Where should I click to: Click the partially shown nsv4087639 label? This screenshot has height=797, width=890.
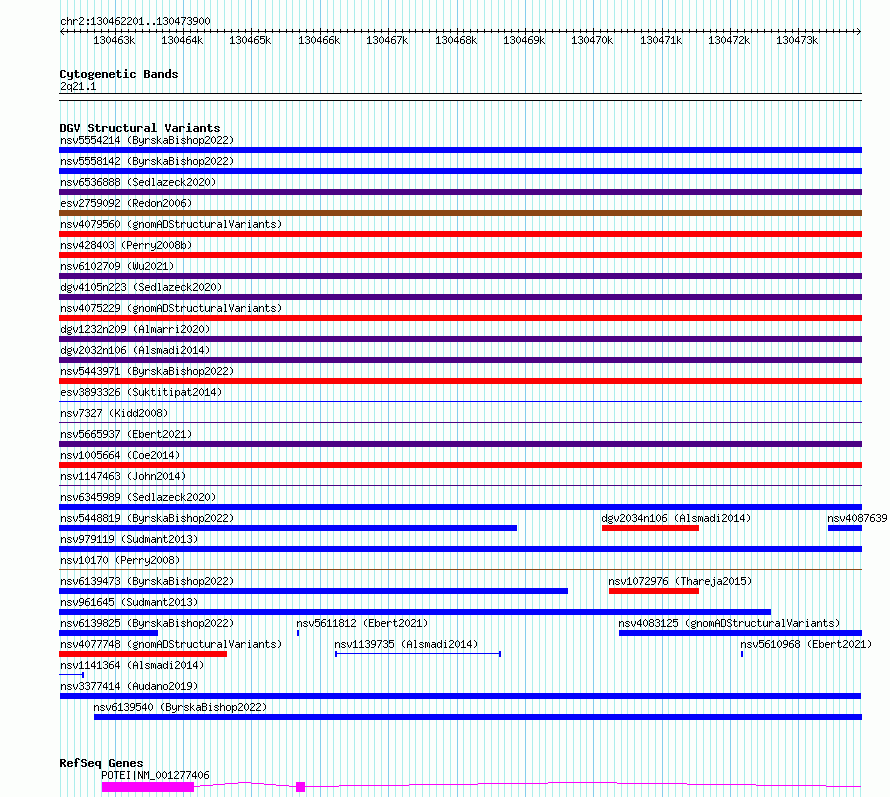[857, 518]
